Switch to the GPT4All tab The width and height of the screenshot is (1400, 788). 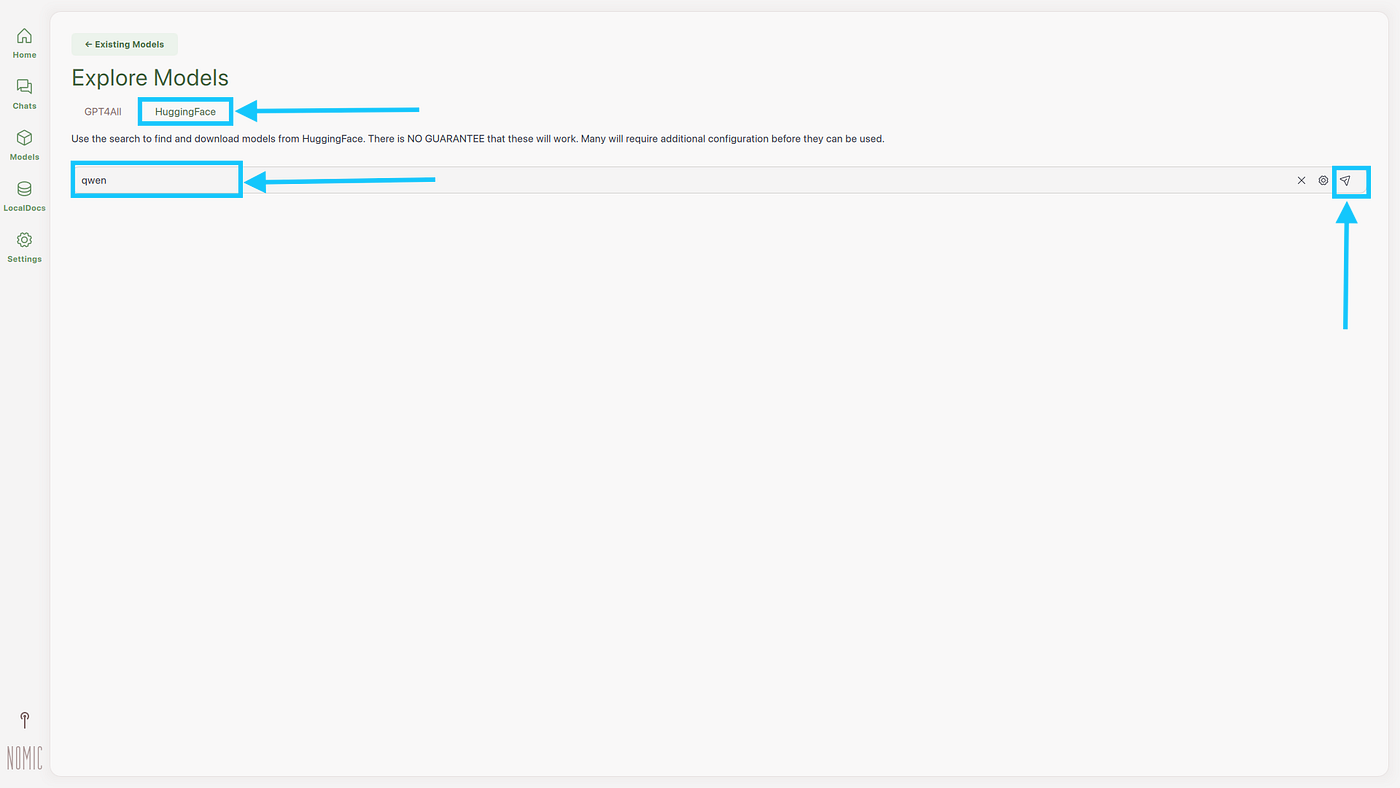pyautogui.click(x=103, y=112)
